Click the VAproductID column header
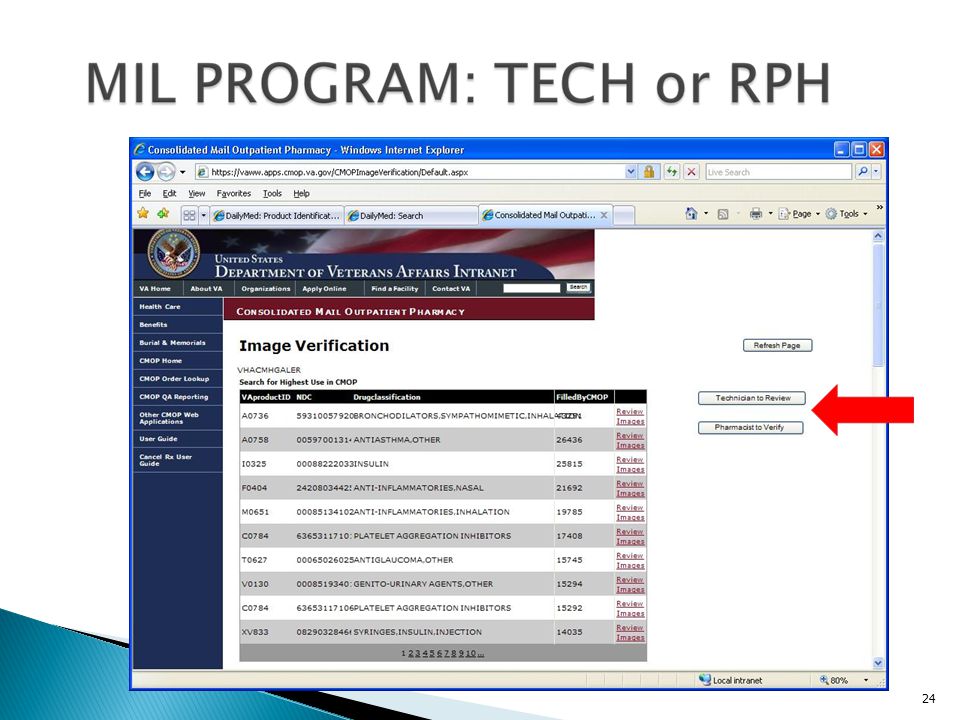This screenshot has width=960, height=720. tap(266, 397)
